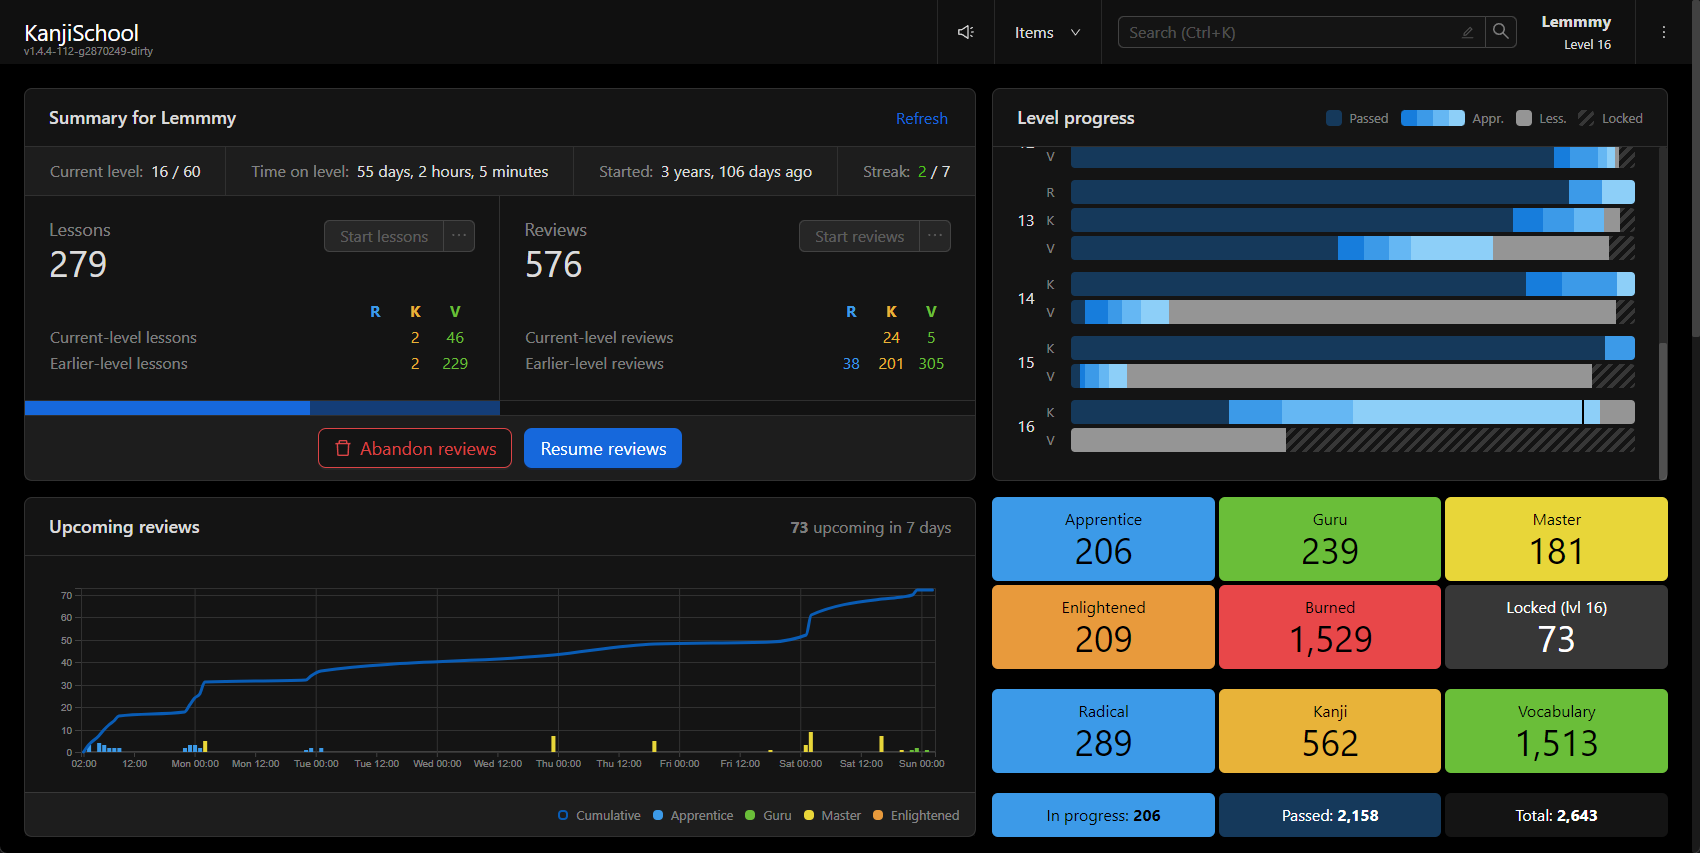Click the In progress: 206 box
Viewport: 1700px width, 853px height.
pos(1103,815)
